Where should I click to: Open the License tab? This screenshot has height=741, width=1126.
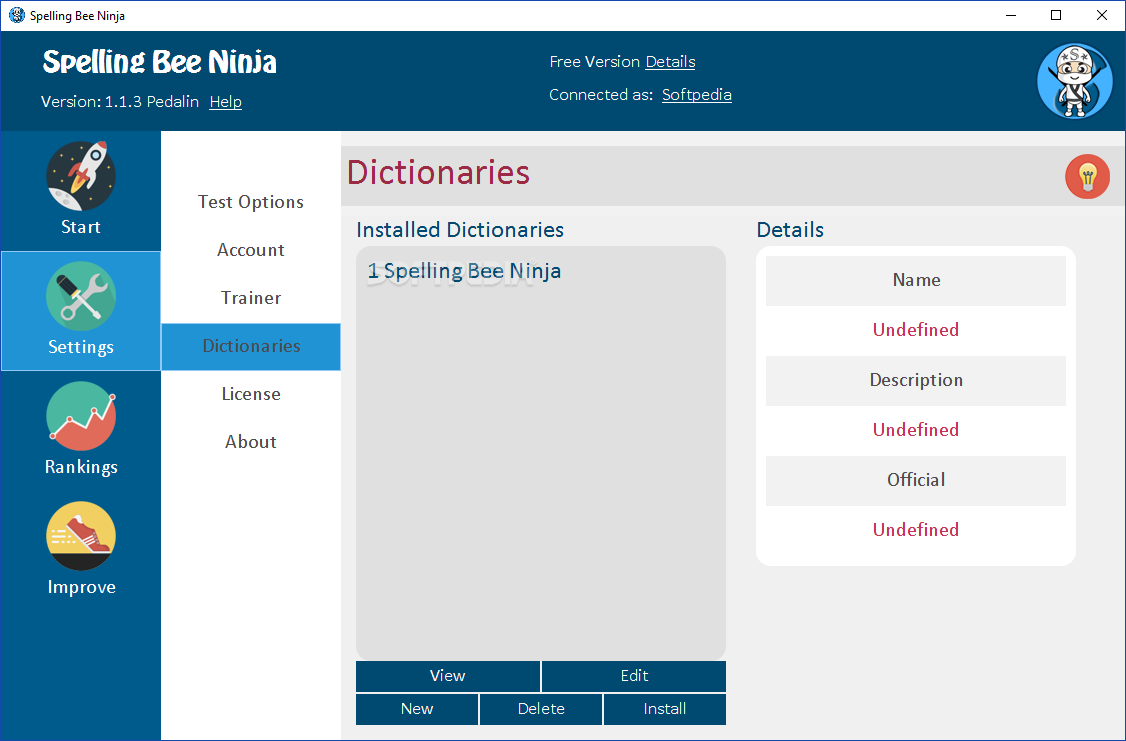(x=251, y=394)
